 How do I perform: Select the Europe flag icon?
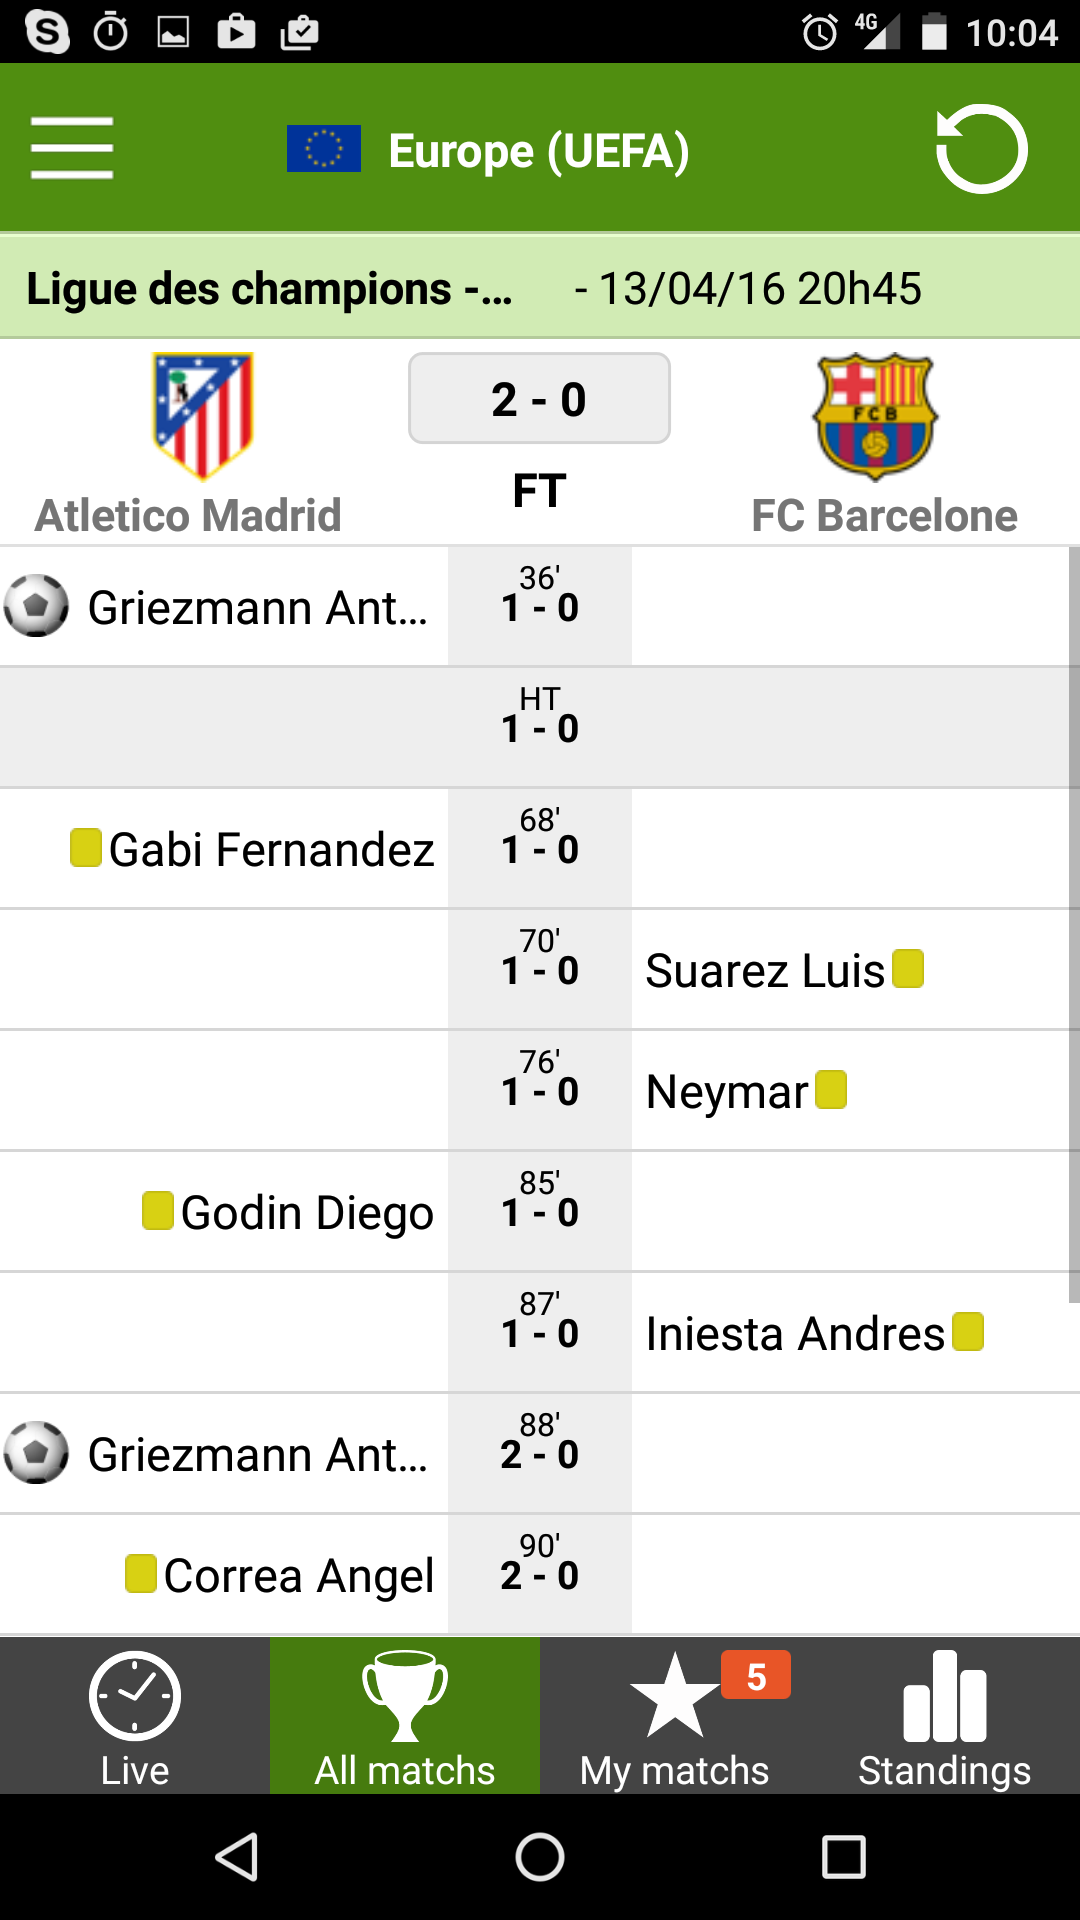coord(324,149)
